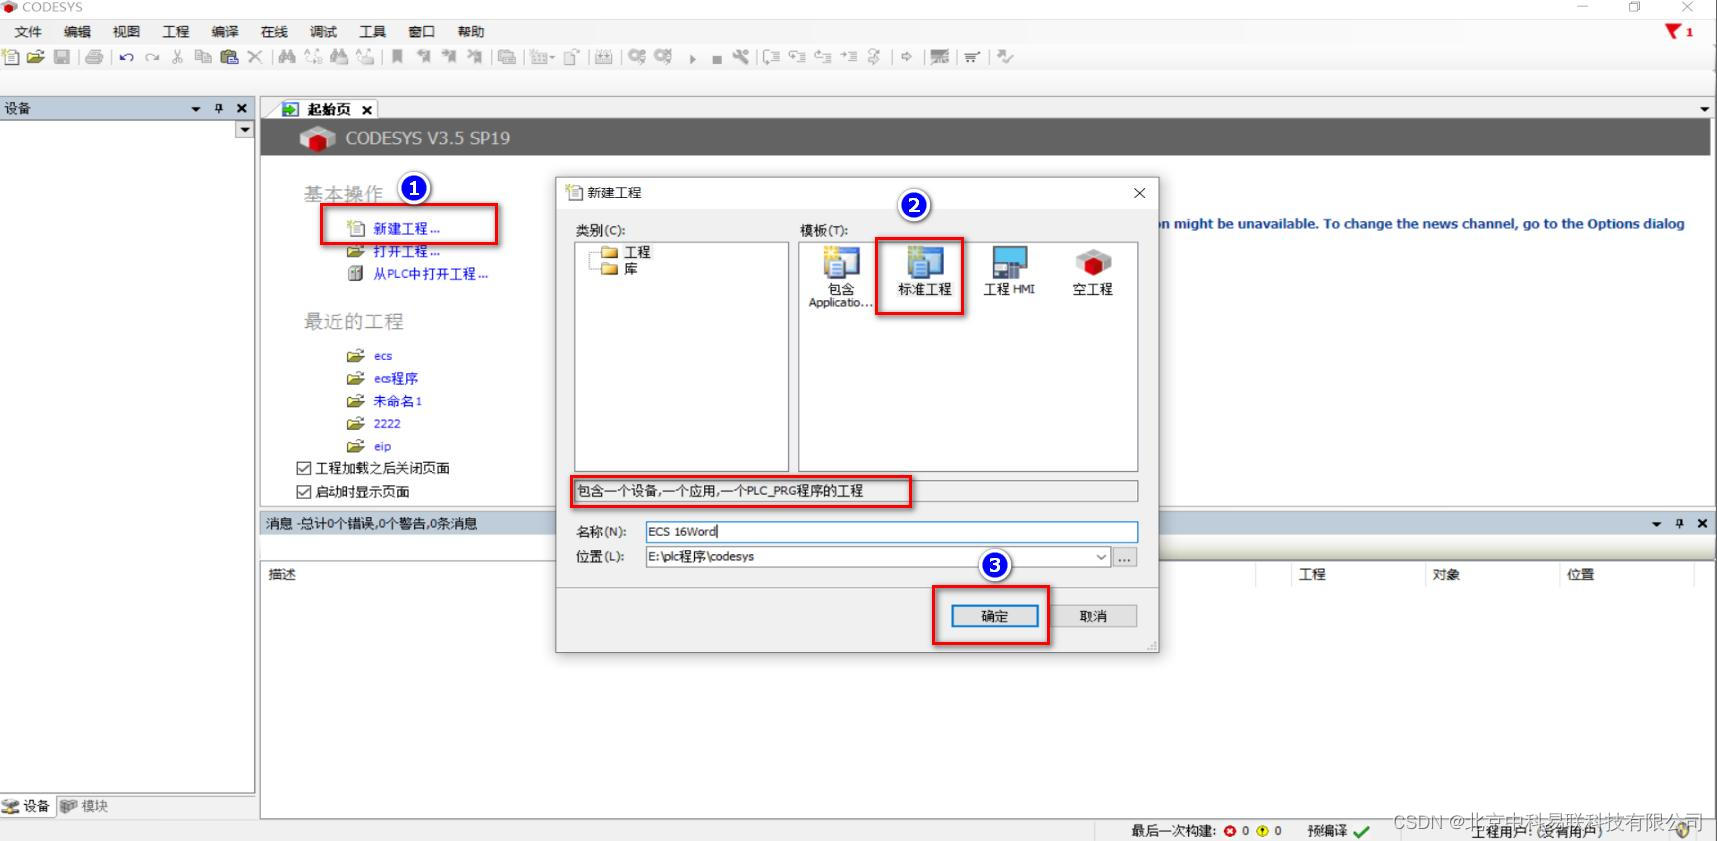Switch to the 设备 bottom tab
Screen dimensions: 1717x841
(x=27, y=806)
